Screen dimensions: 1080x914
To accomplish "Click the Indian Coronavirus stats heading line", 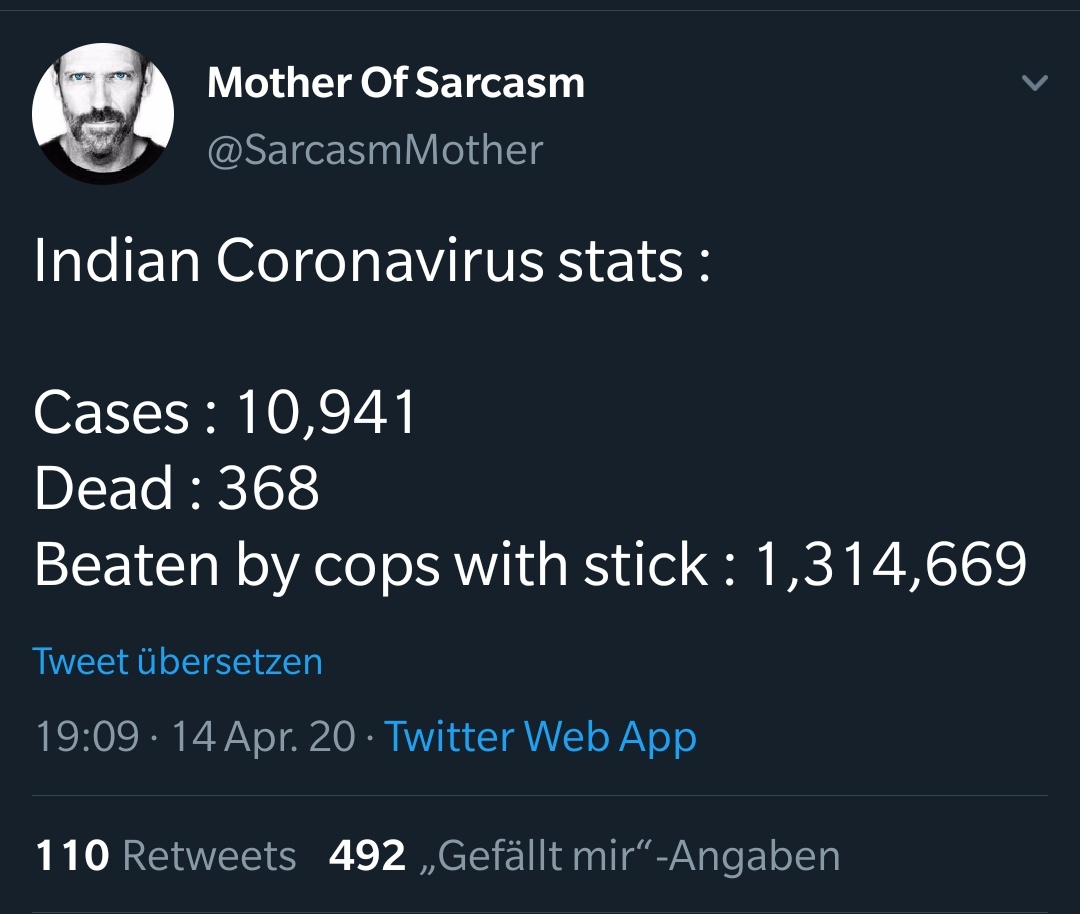I will [x=372, y=261].
